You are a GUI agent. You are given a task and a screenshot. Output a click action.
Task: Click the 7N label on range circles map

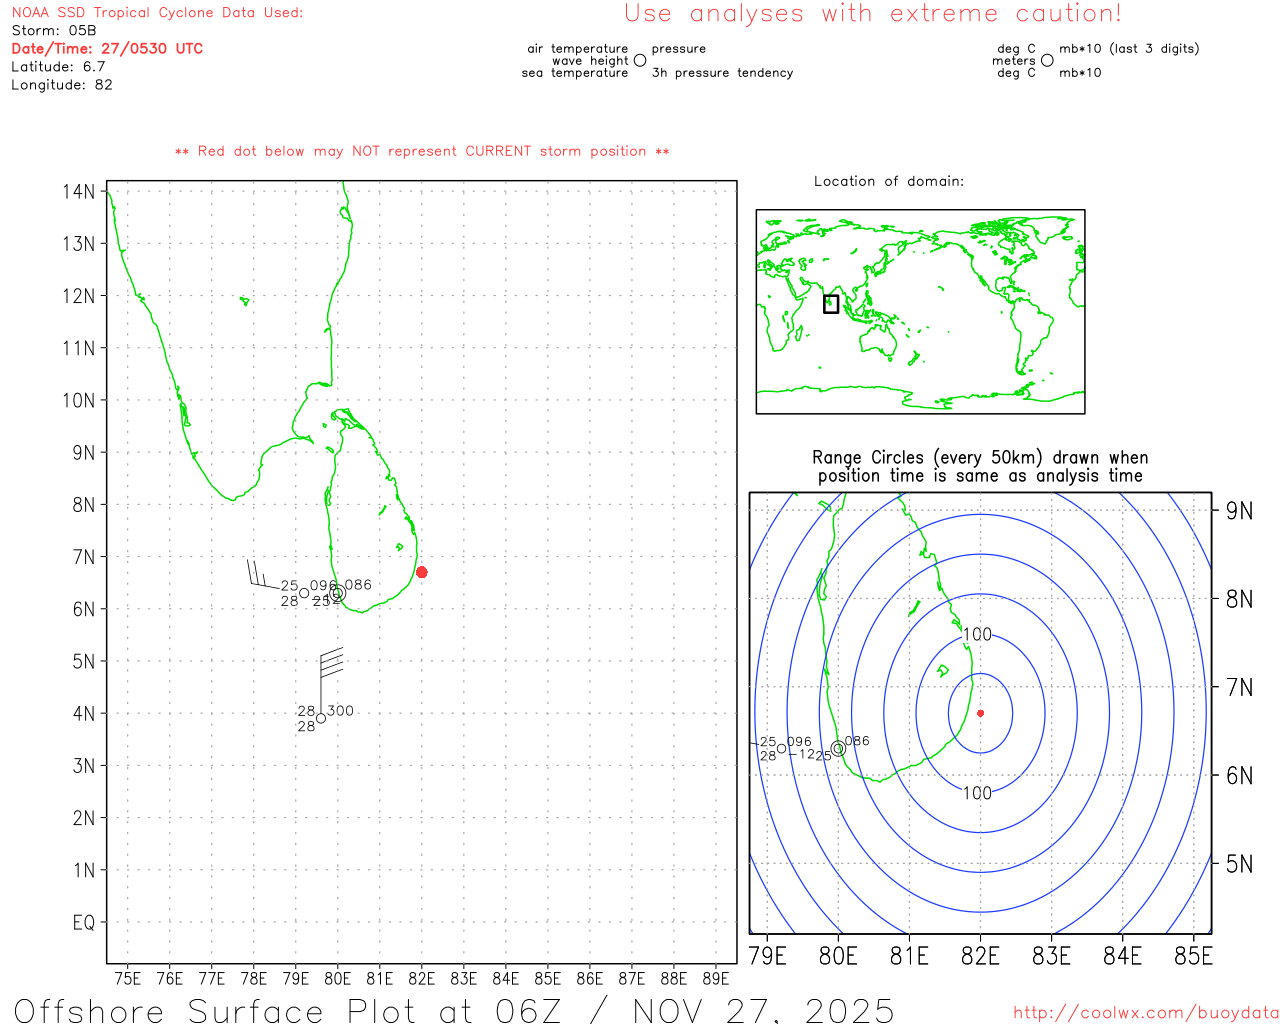[x=1240, y=687]
